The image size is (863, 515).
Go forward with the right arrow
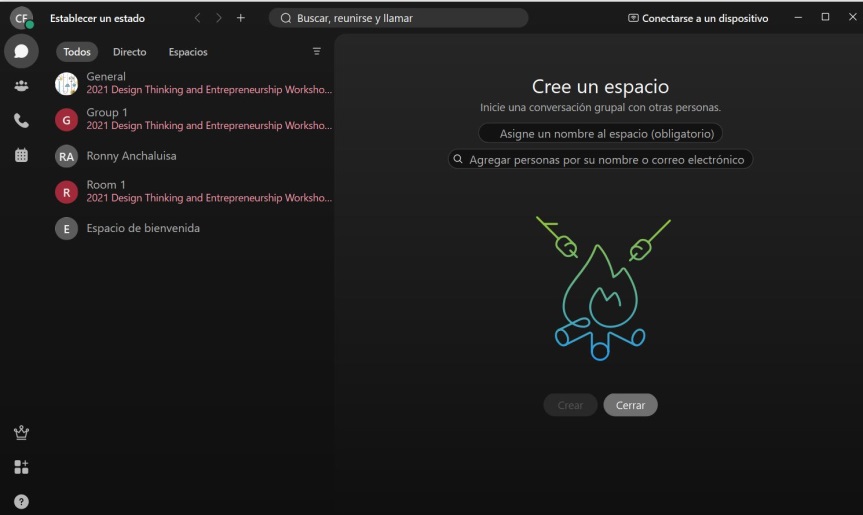coord(219,18)
